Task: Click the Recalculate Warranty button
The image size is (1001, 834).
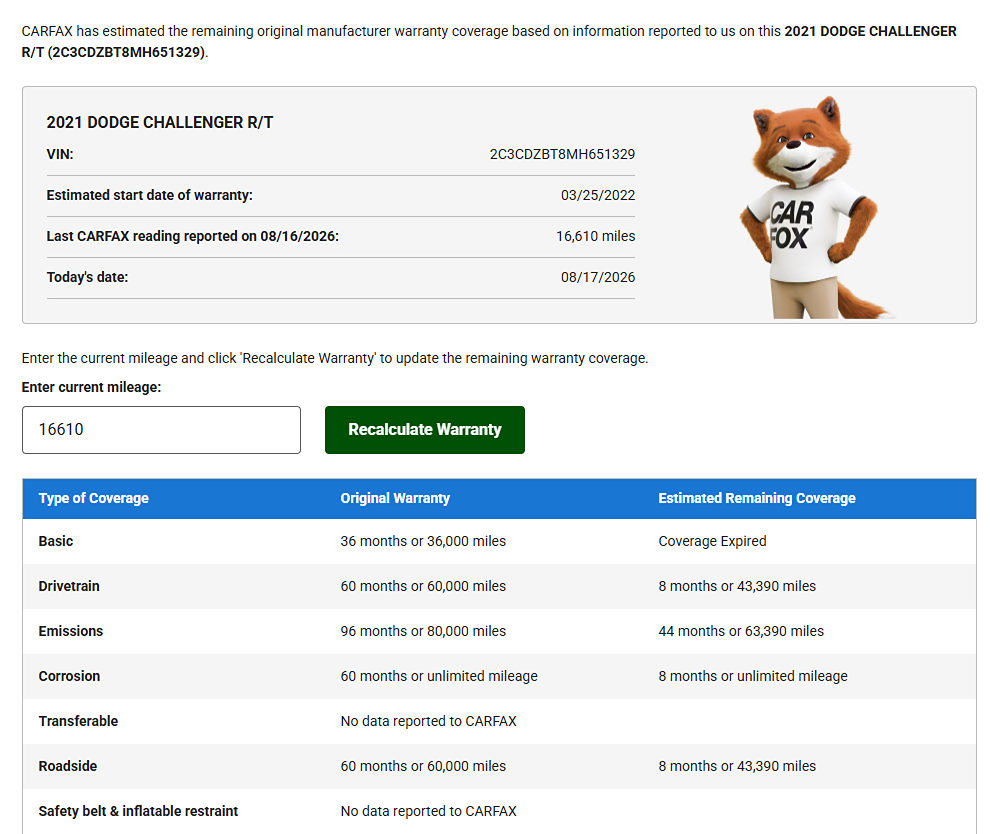Action: 425,430
